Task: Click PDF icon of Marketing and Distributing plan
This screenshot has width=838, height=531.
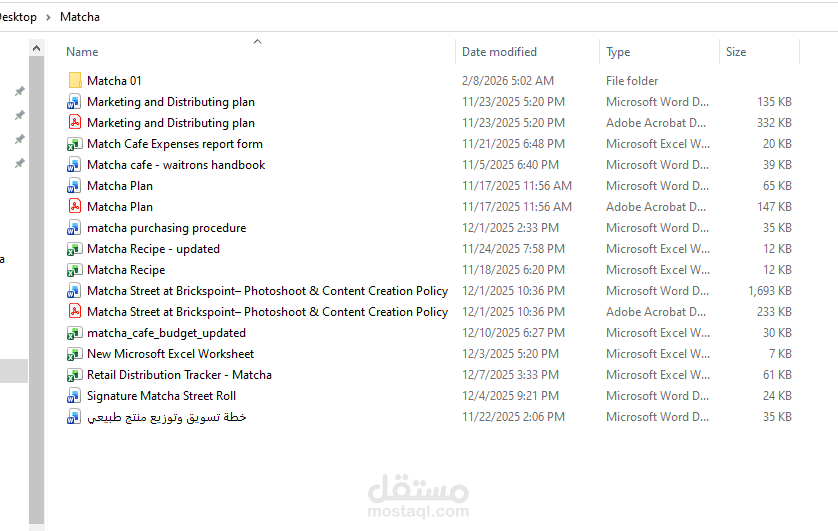Action: (74, 122)
